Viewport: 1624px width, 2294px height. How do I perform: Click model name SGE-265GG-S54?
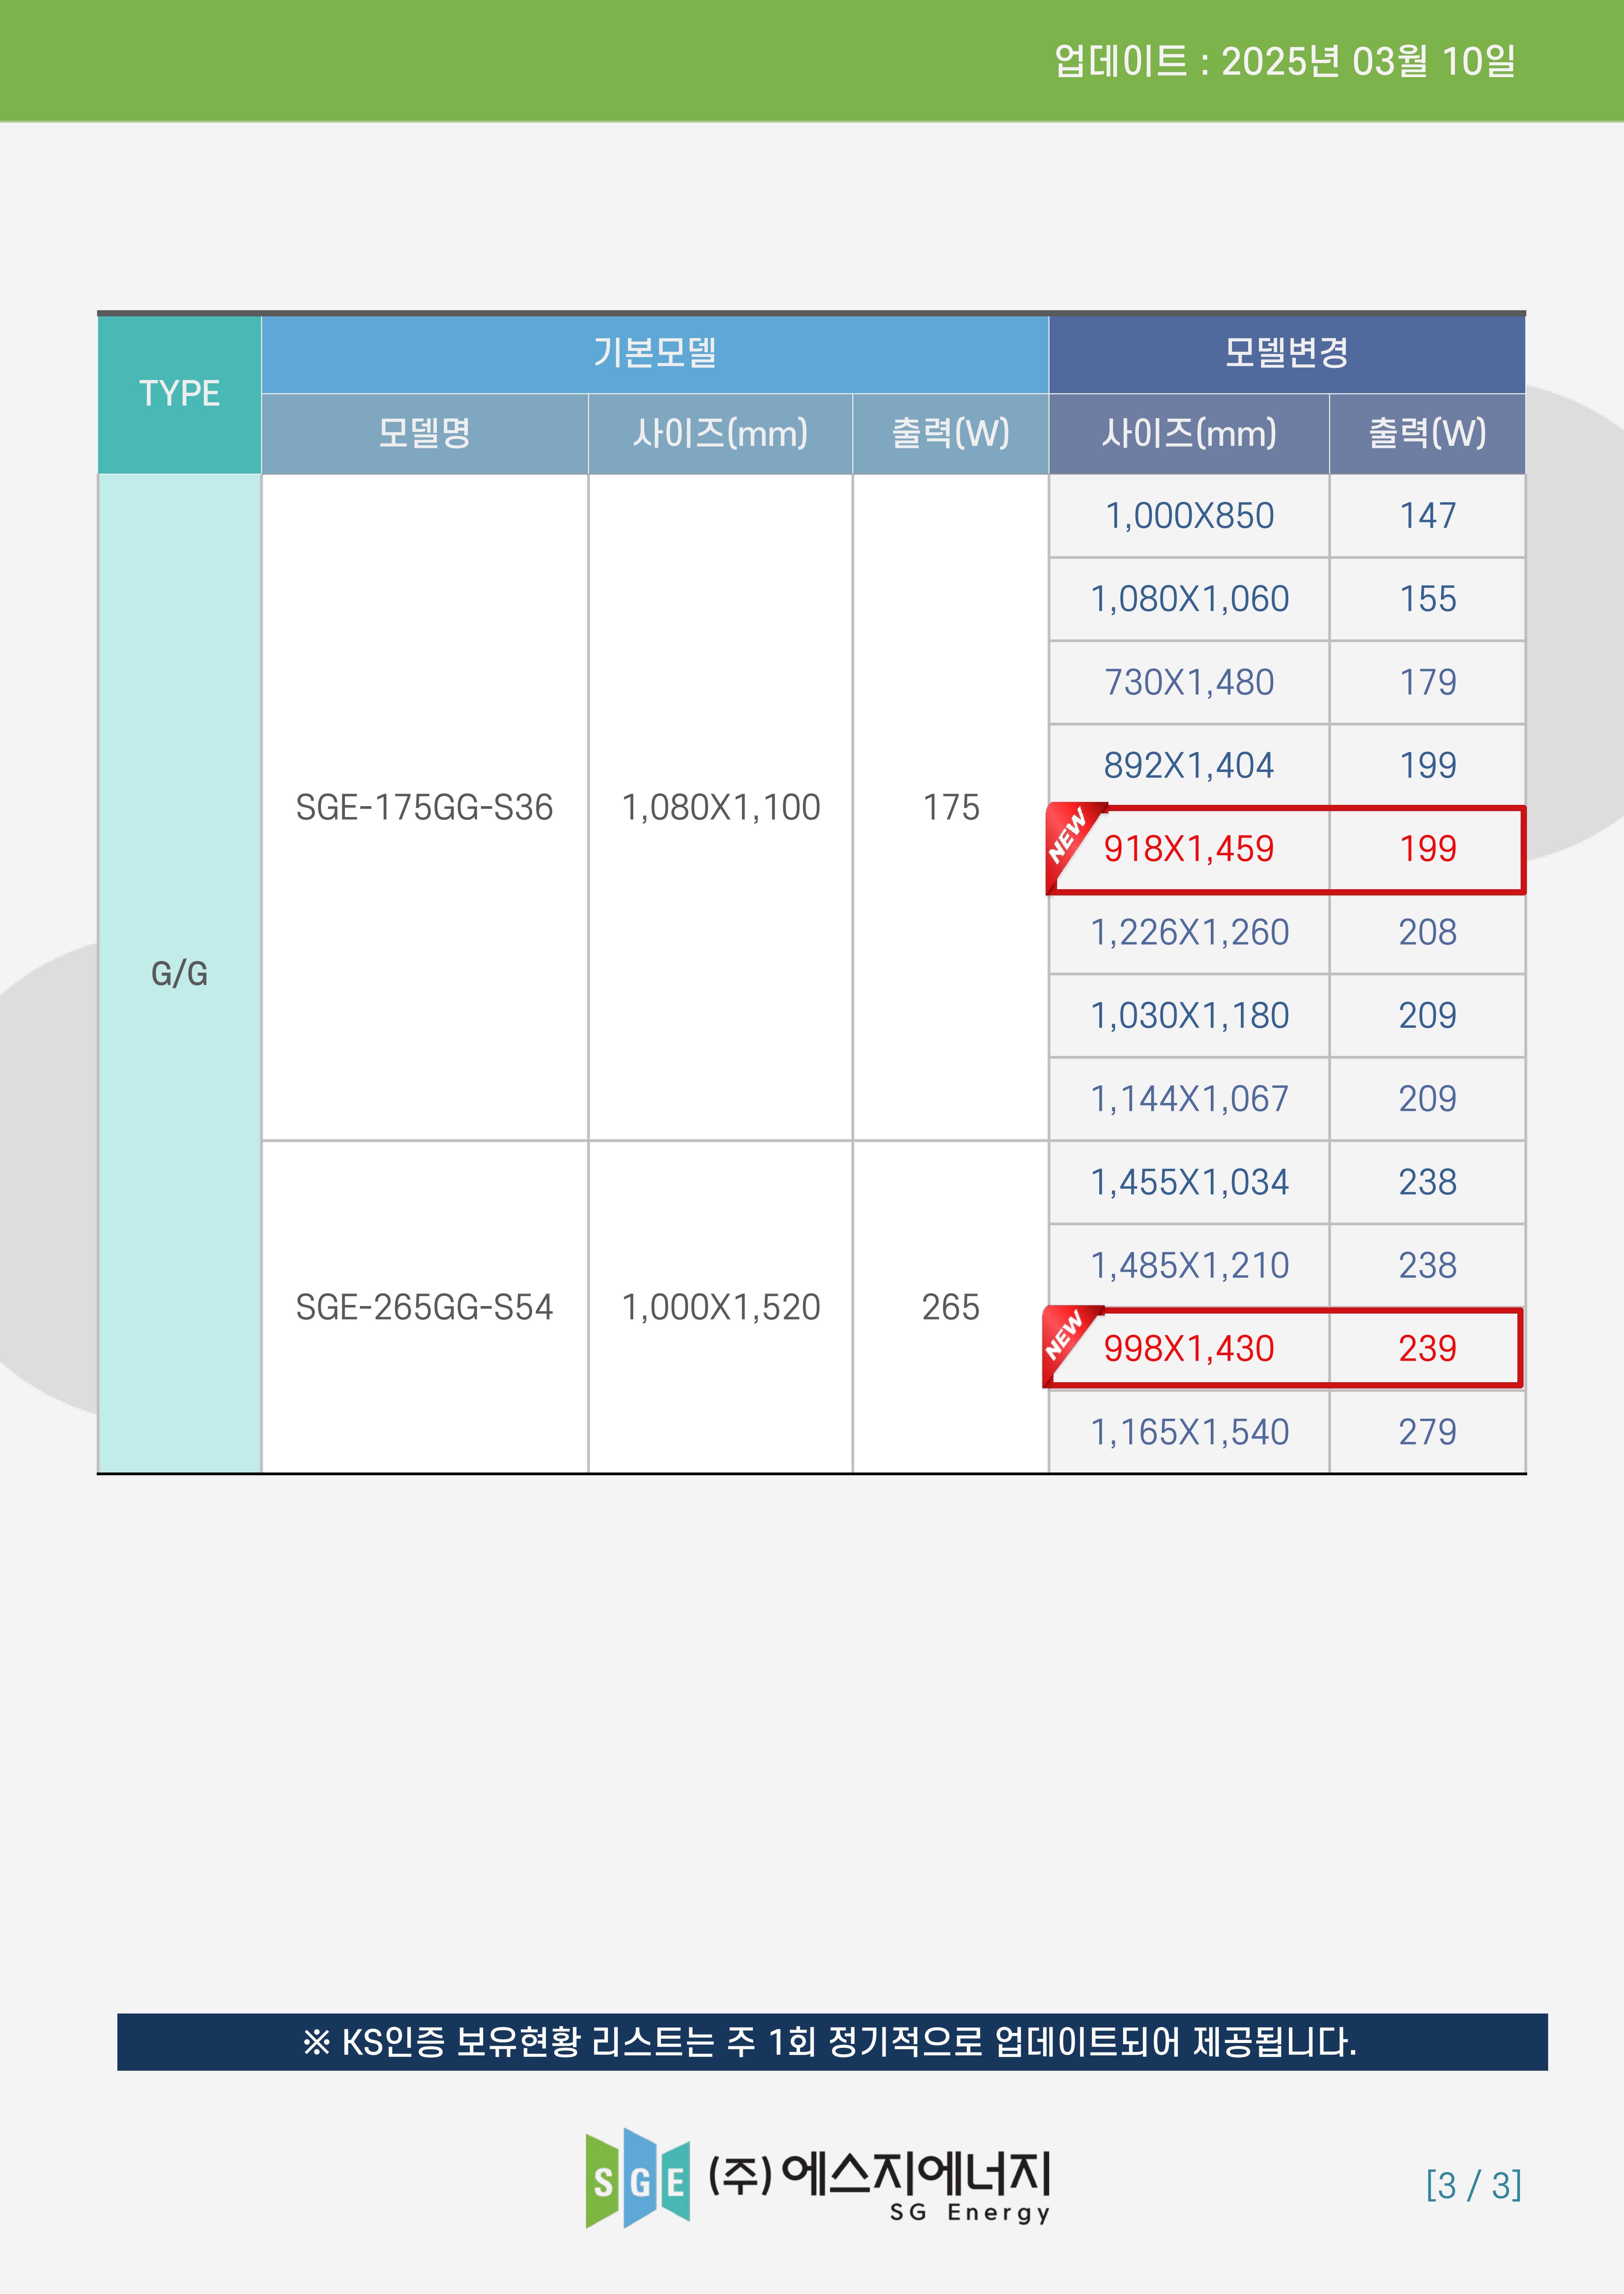pos(424,1307)
